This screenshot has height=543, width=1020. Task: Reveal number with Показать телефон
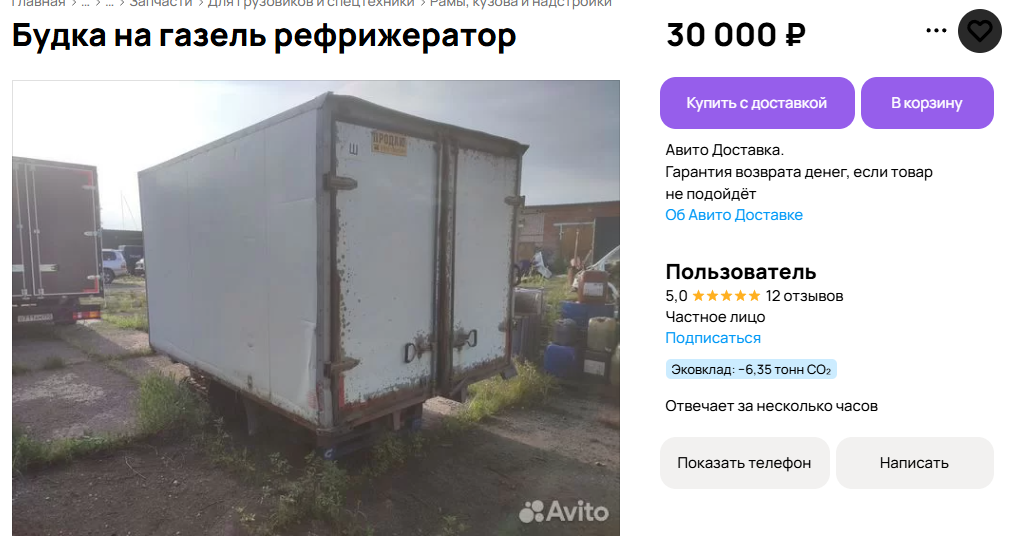(x=744, y=462)
